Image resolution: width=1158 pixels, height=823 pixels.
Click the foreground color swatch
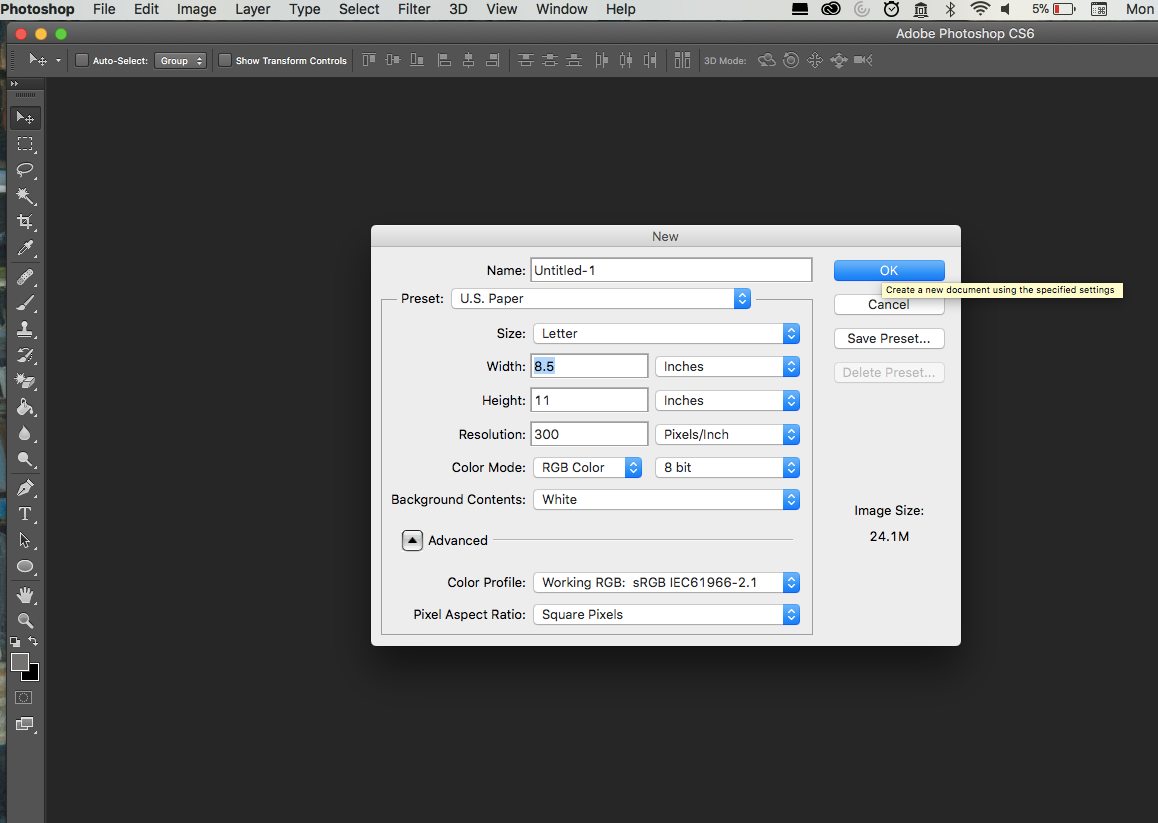(x=20, y=662)
